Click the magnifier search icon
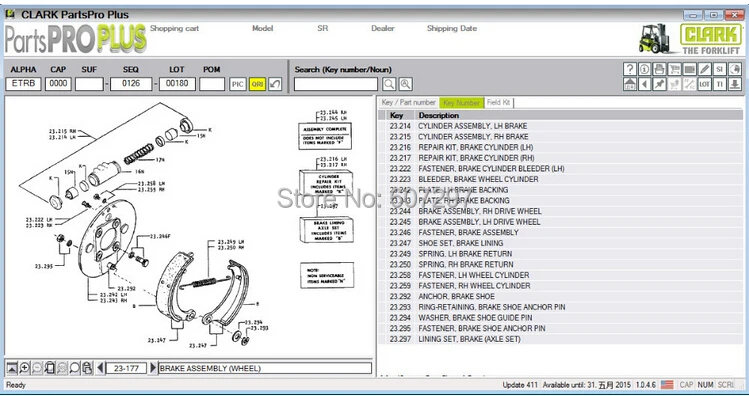 pyautogui.click(x=389, y=84)
